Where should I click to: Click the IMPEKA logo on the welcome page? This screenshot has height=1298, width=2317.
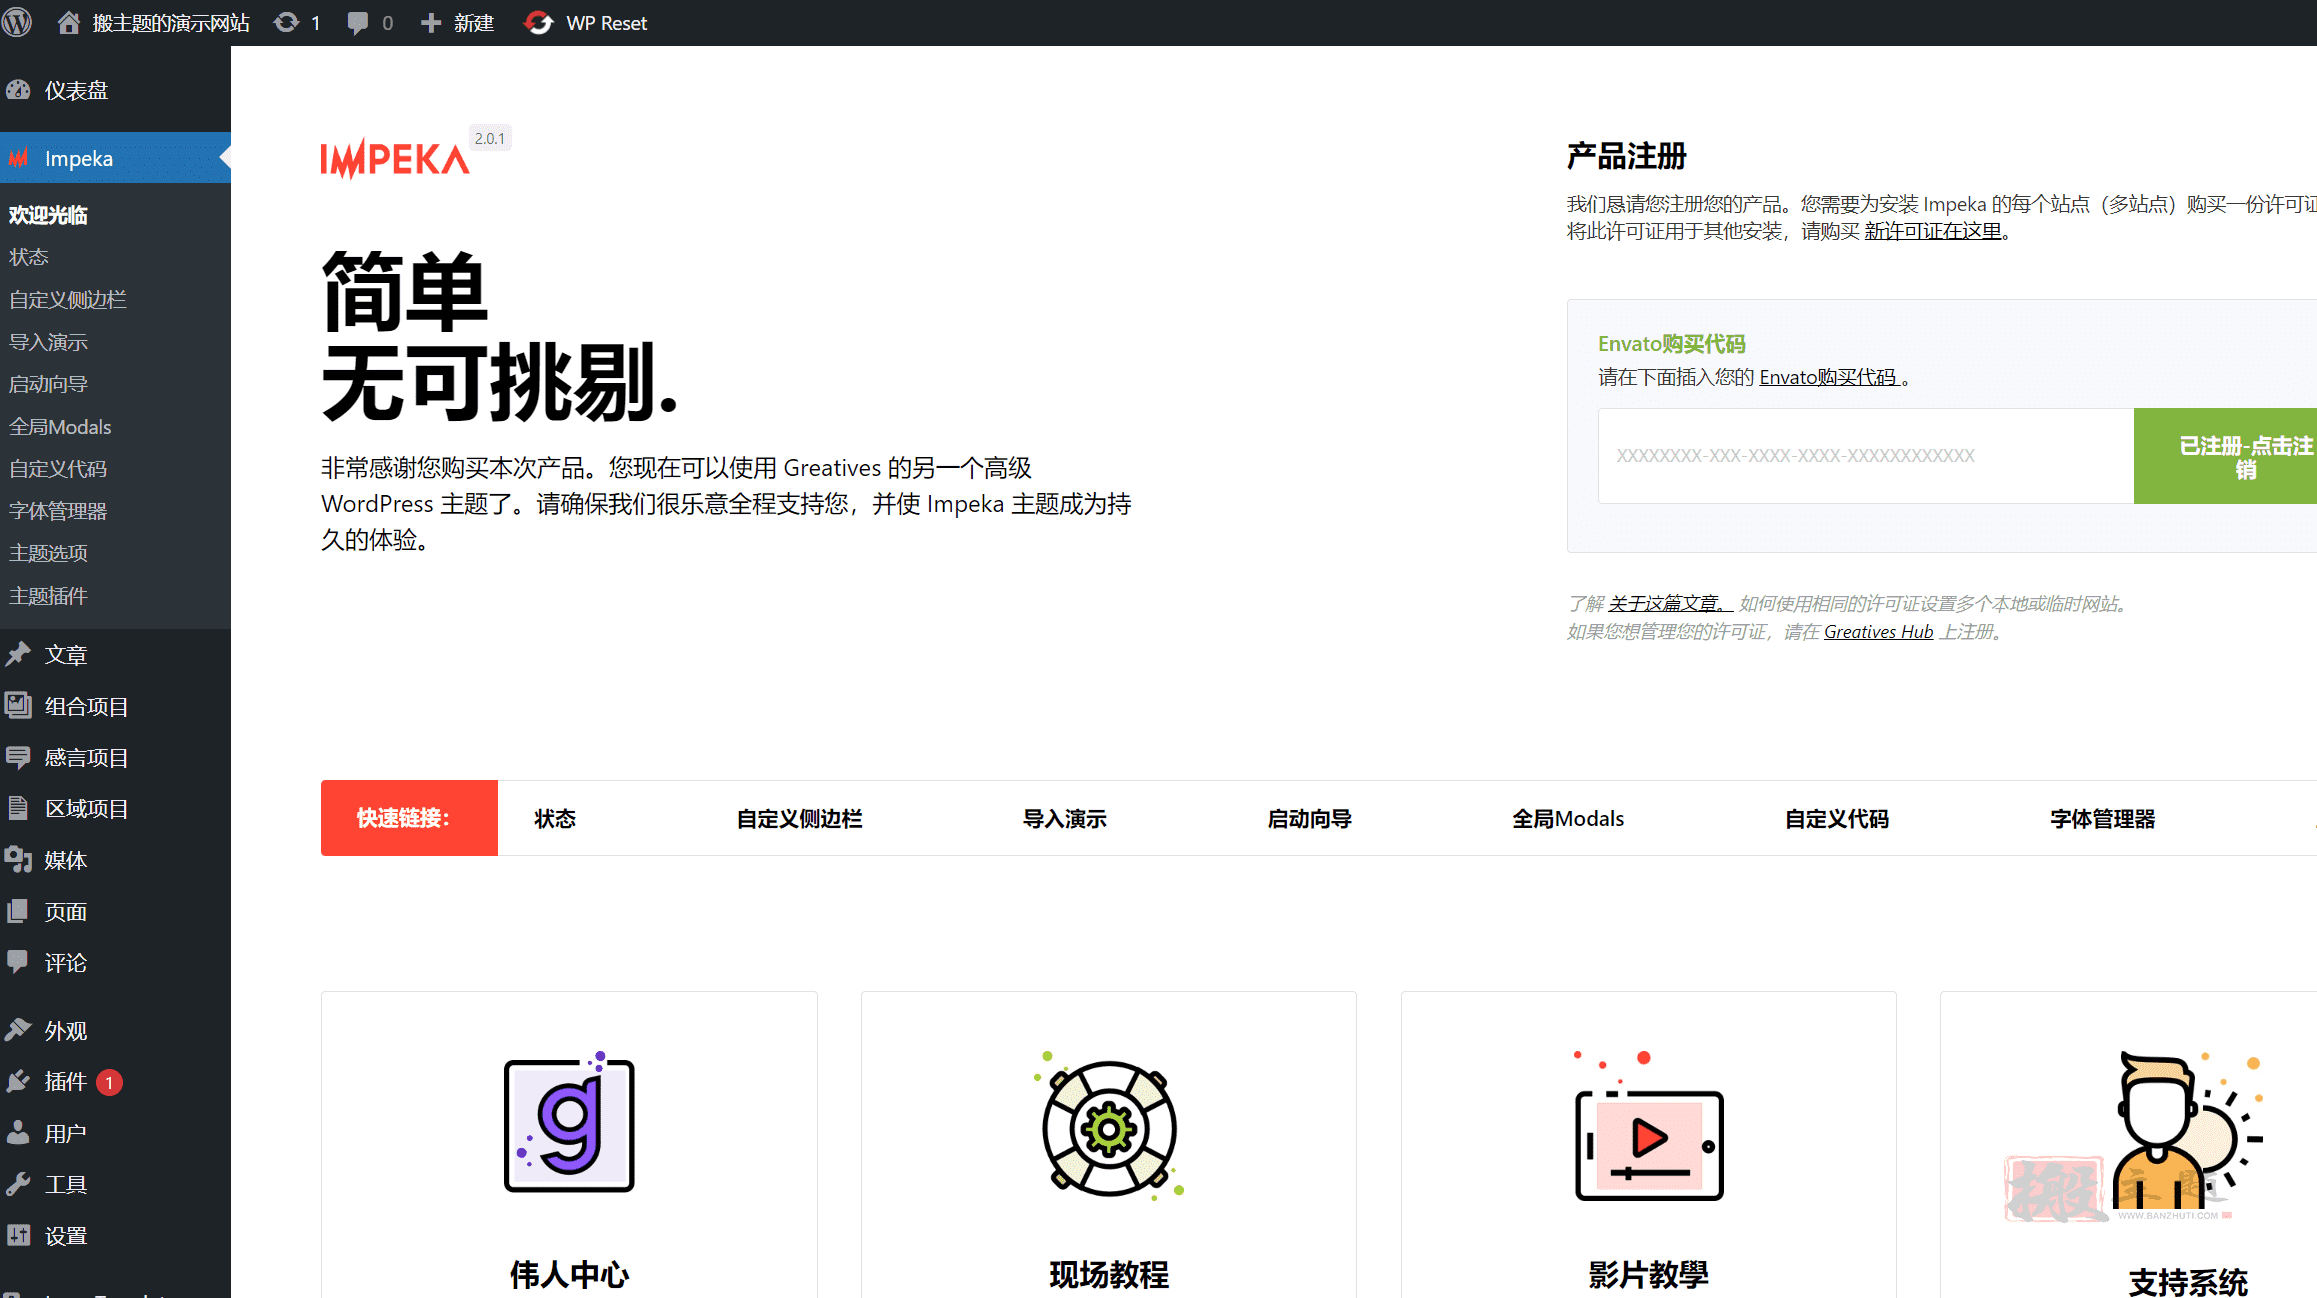click(x=395, y=159)
